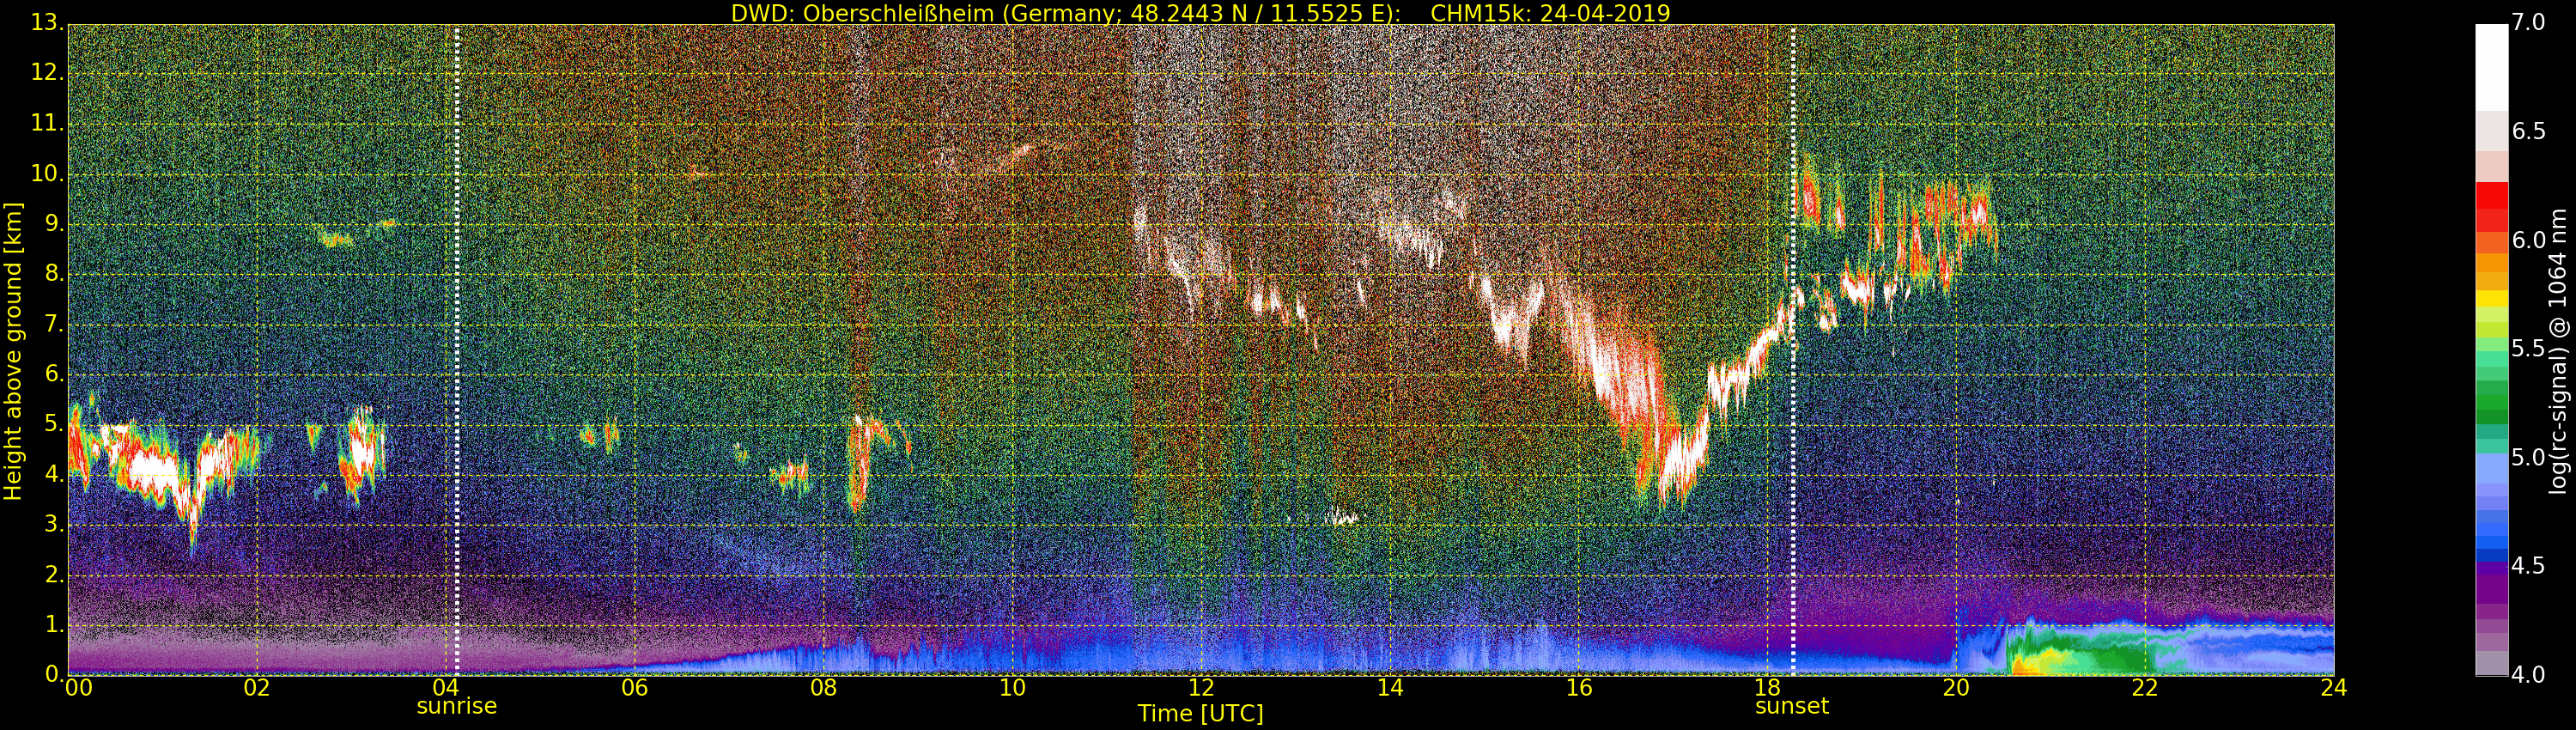Click the 06 tick on time axis
The image size is (2576, 730).
click(x=634, y=688)
